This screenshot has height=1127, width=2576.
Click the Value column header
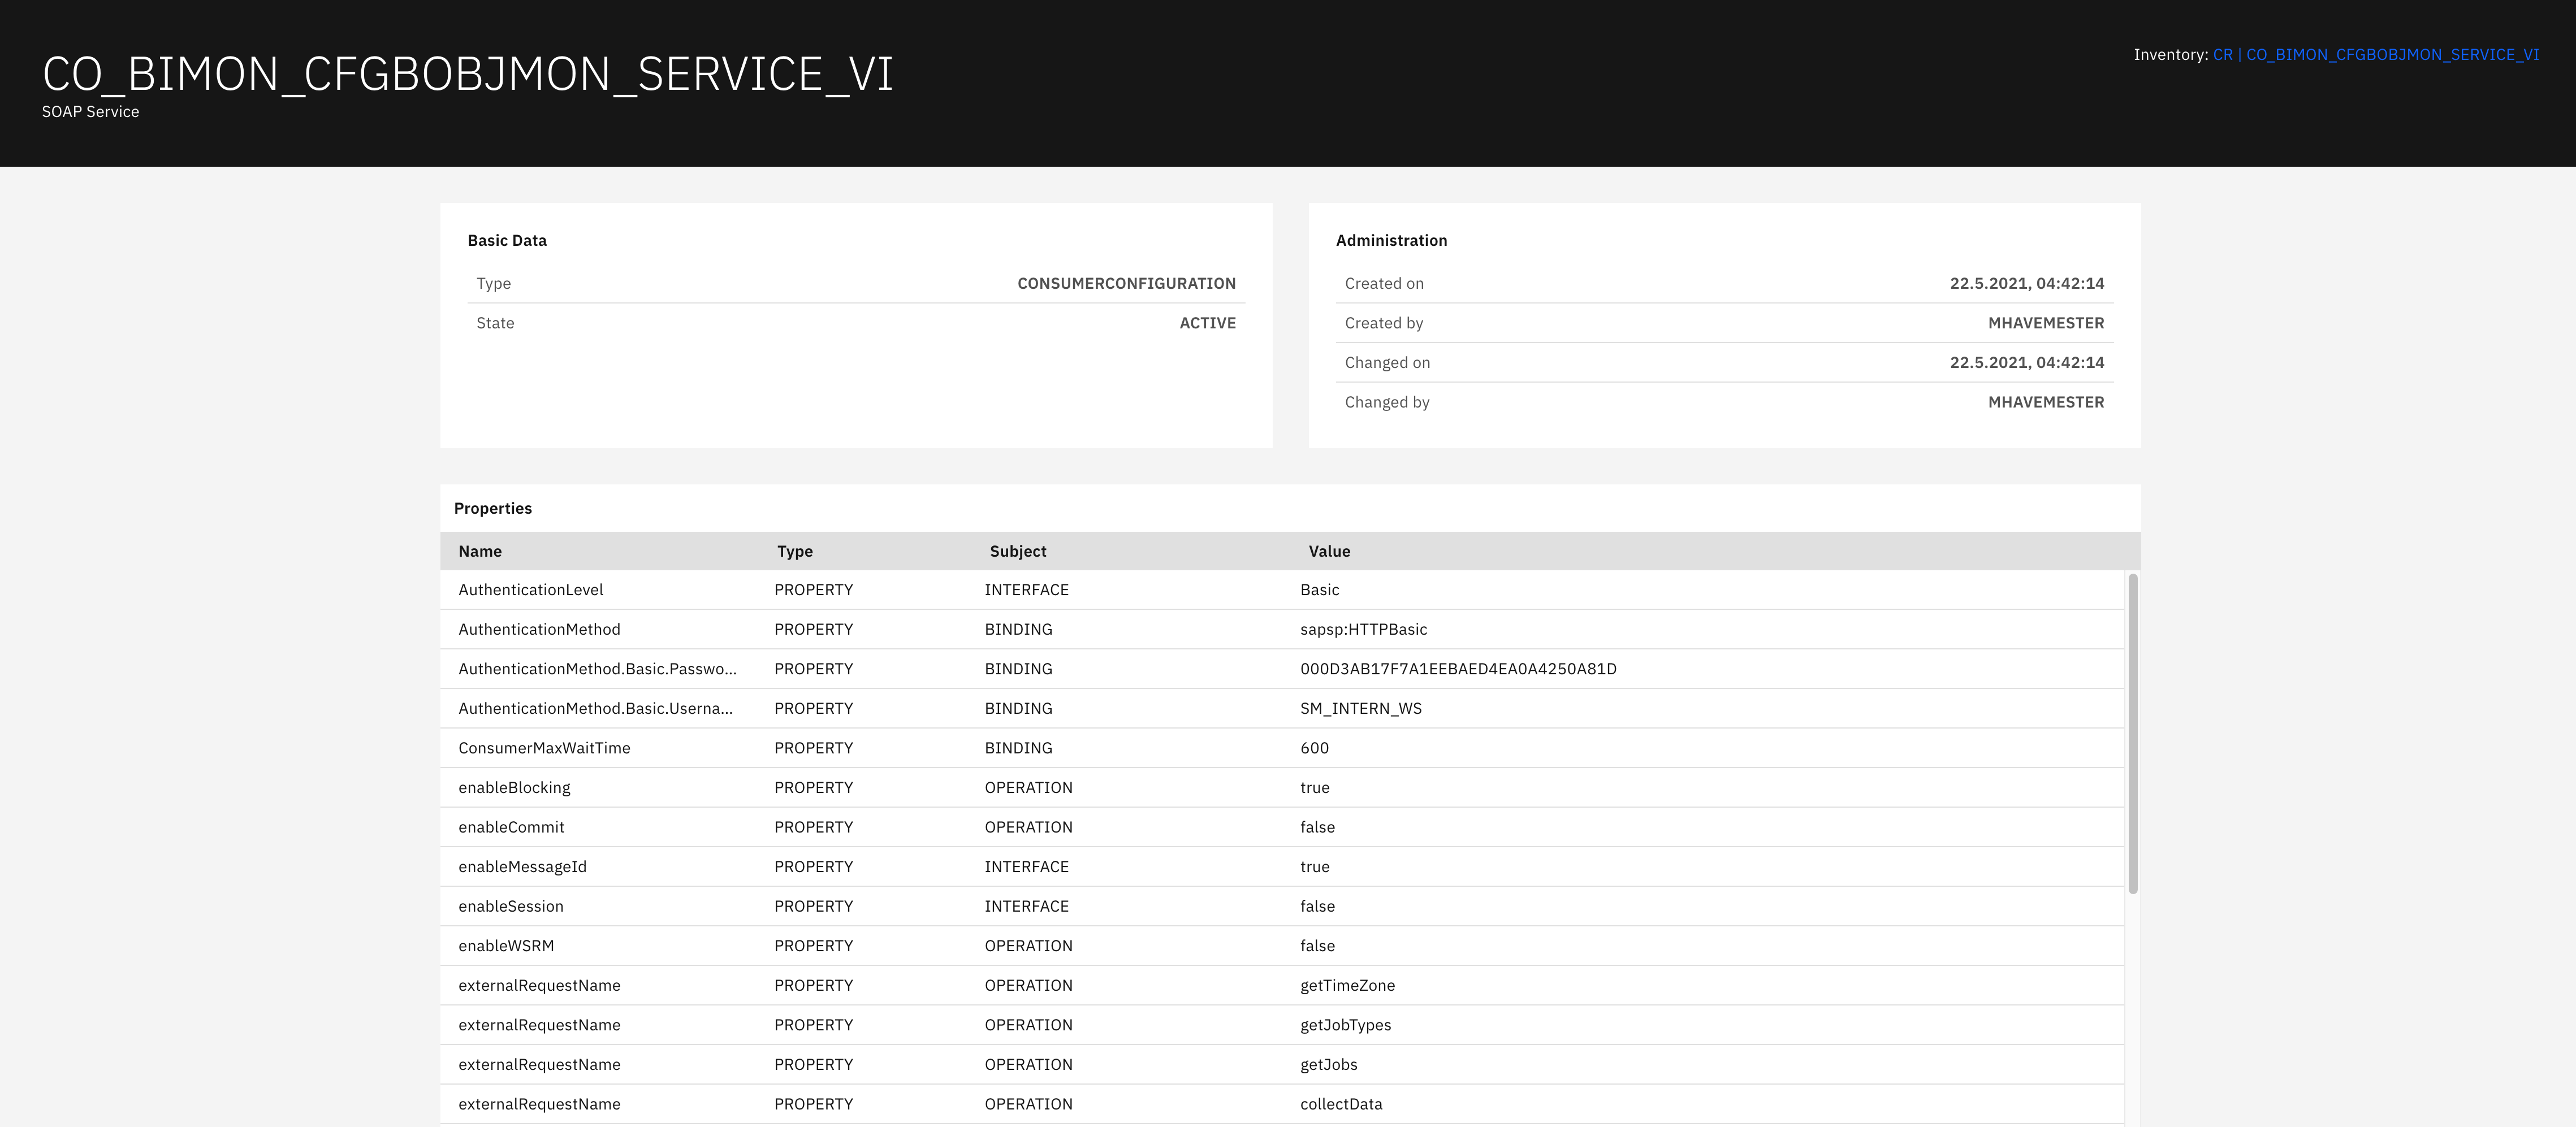(1329, 551)
